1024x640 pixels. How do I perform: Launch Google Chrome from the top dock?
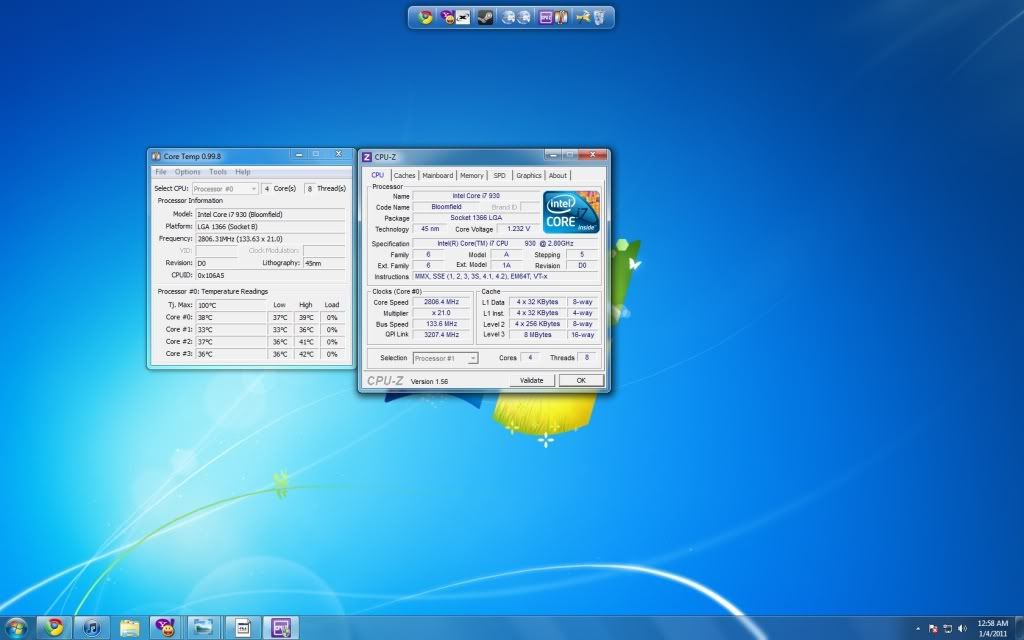[x=426, y=18]
